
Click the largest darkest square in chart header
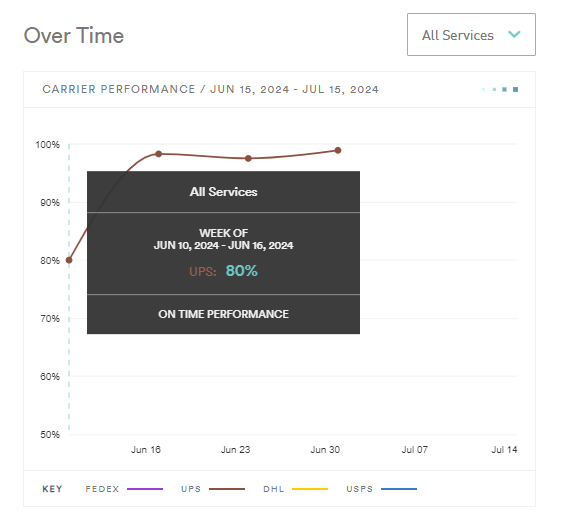pos(516,89)
